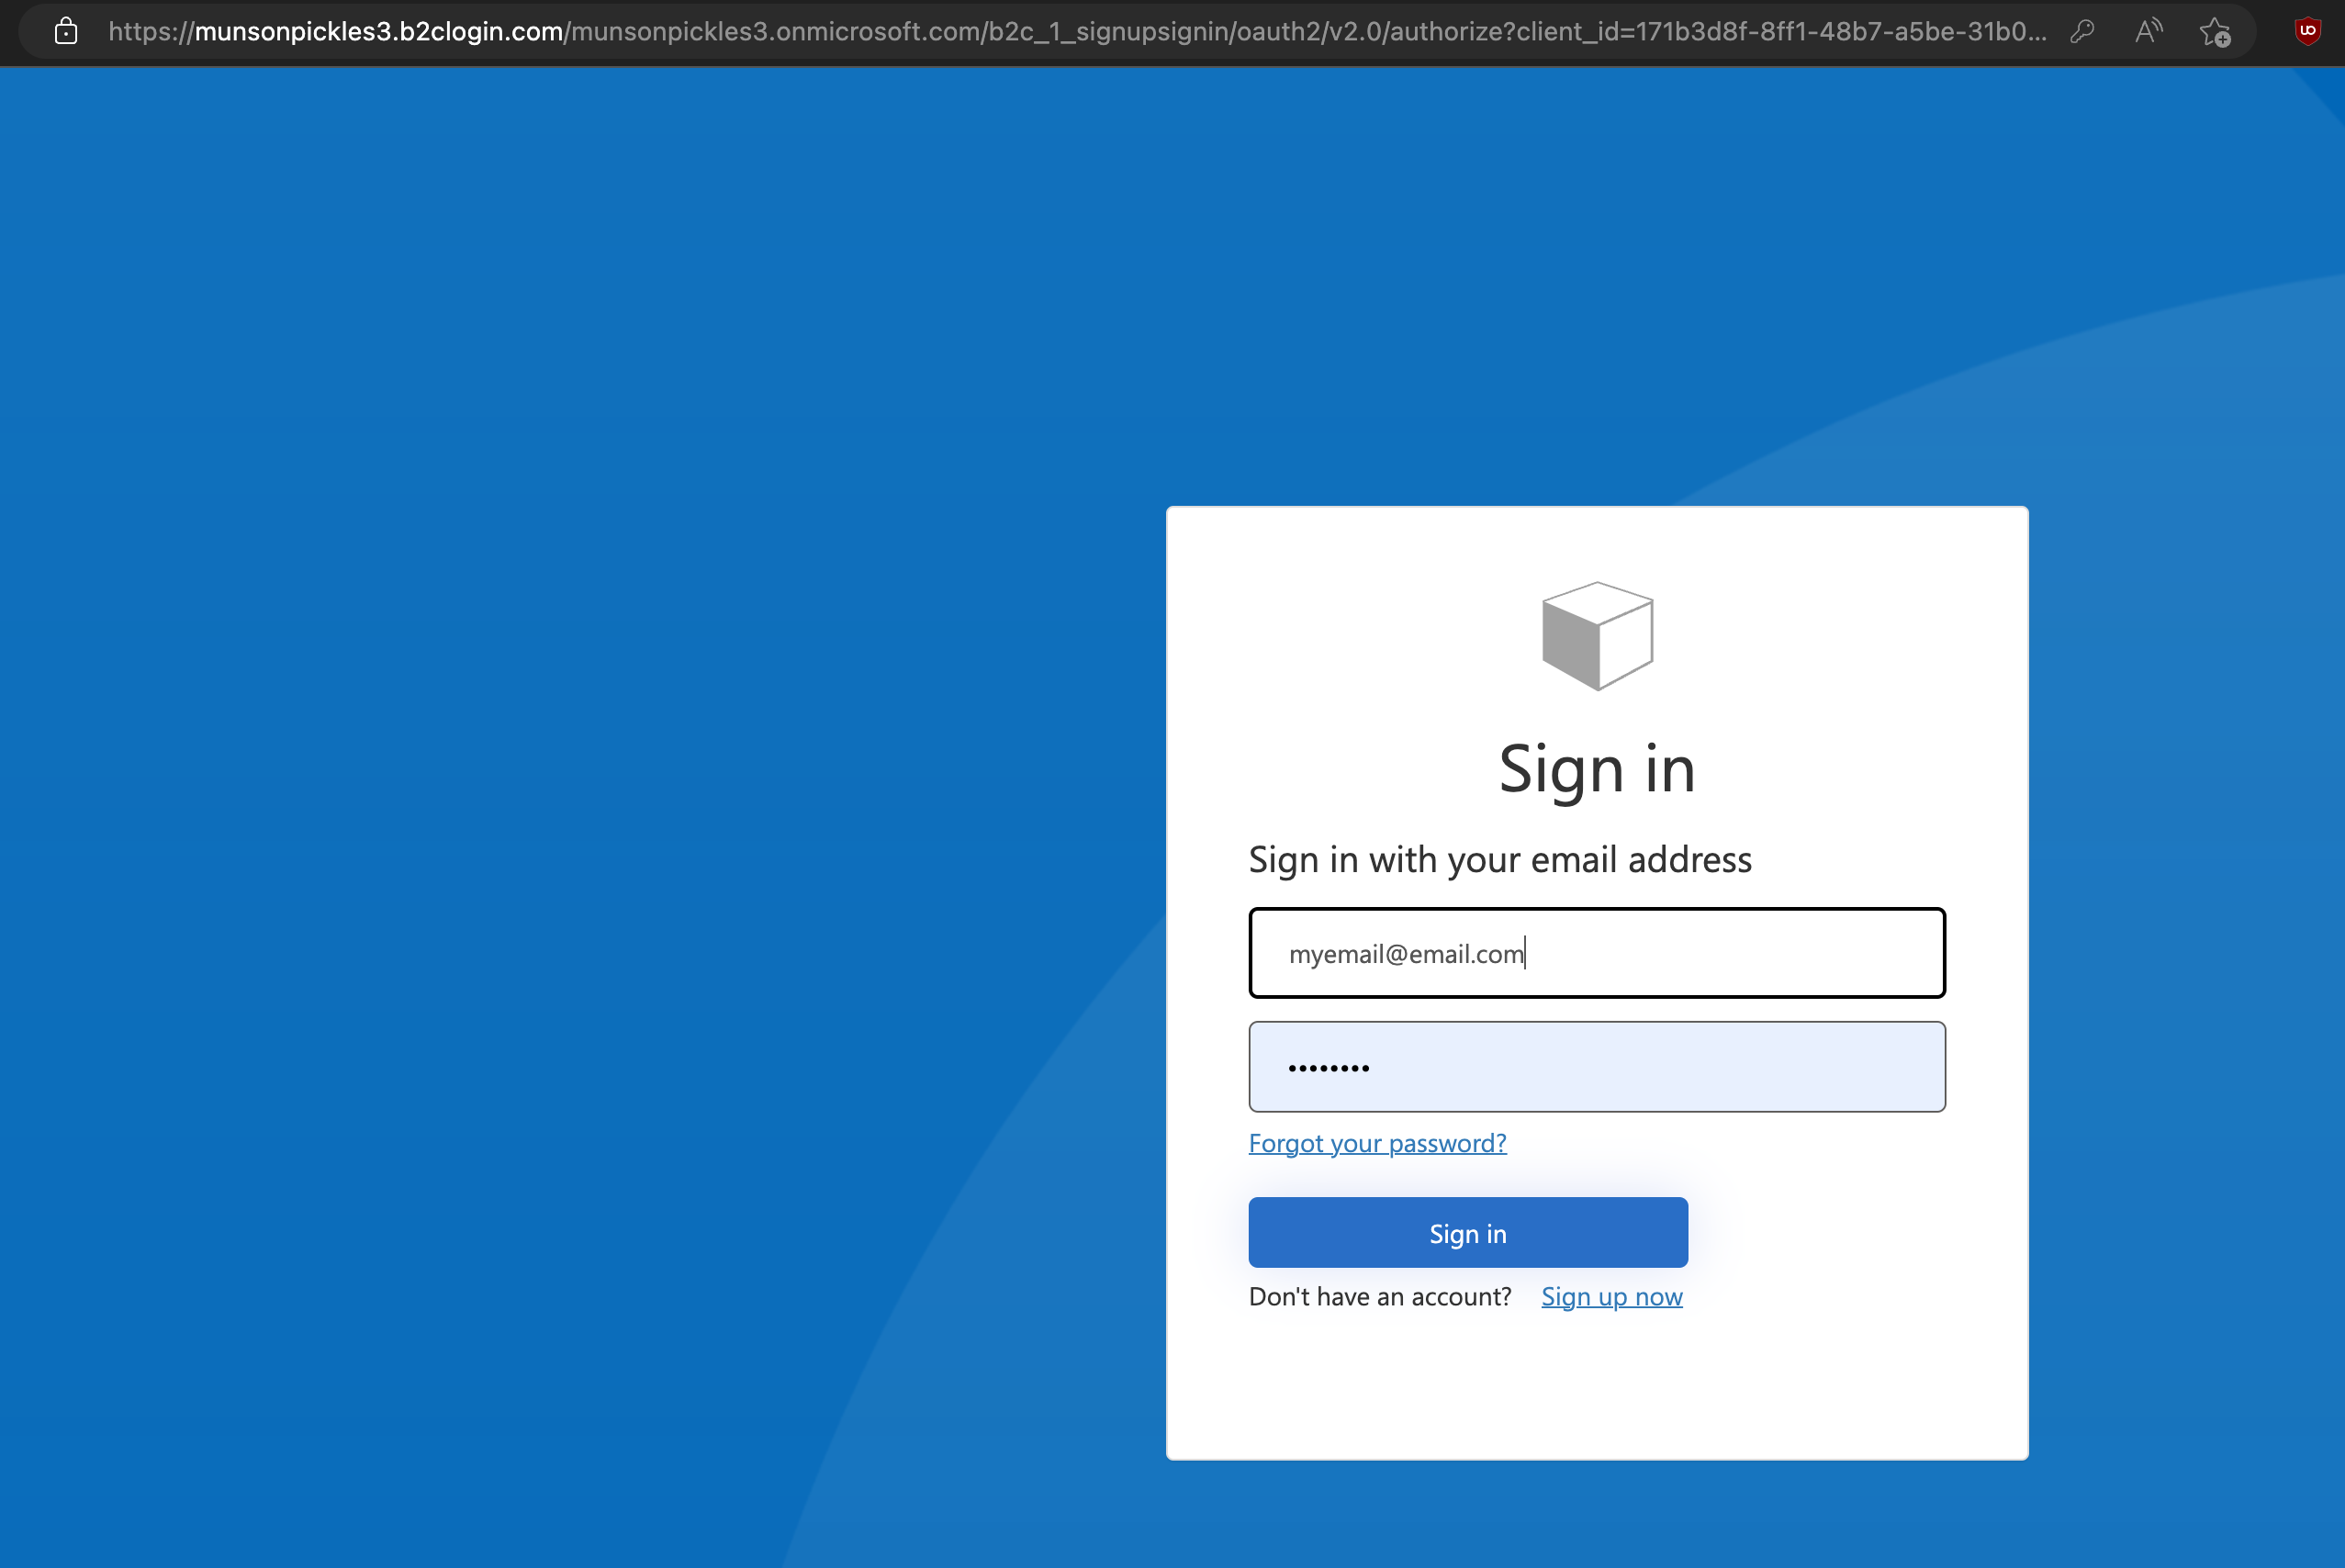This screenshot has height=1568, width=2345.
Task: Click the site information lock icon
Action: click(x=66, y=32)
